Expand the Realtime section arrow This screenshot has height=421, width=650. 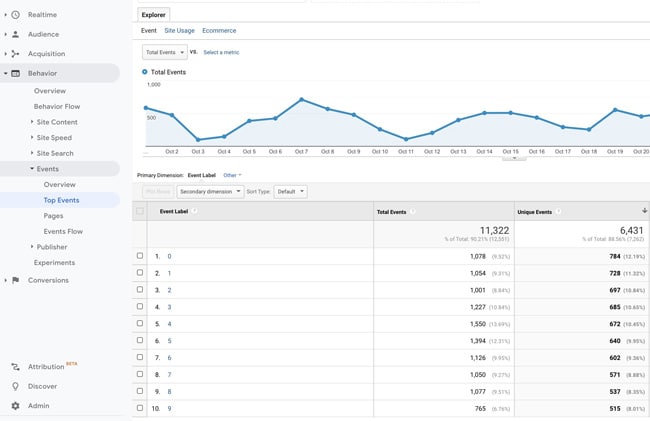(x=5, y=15)
